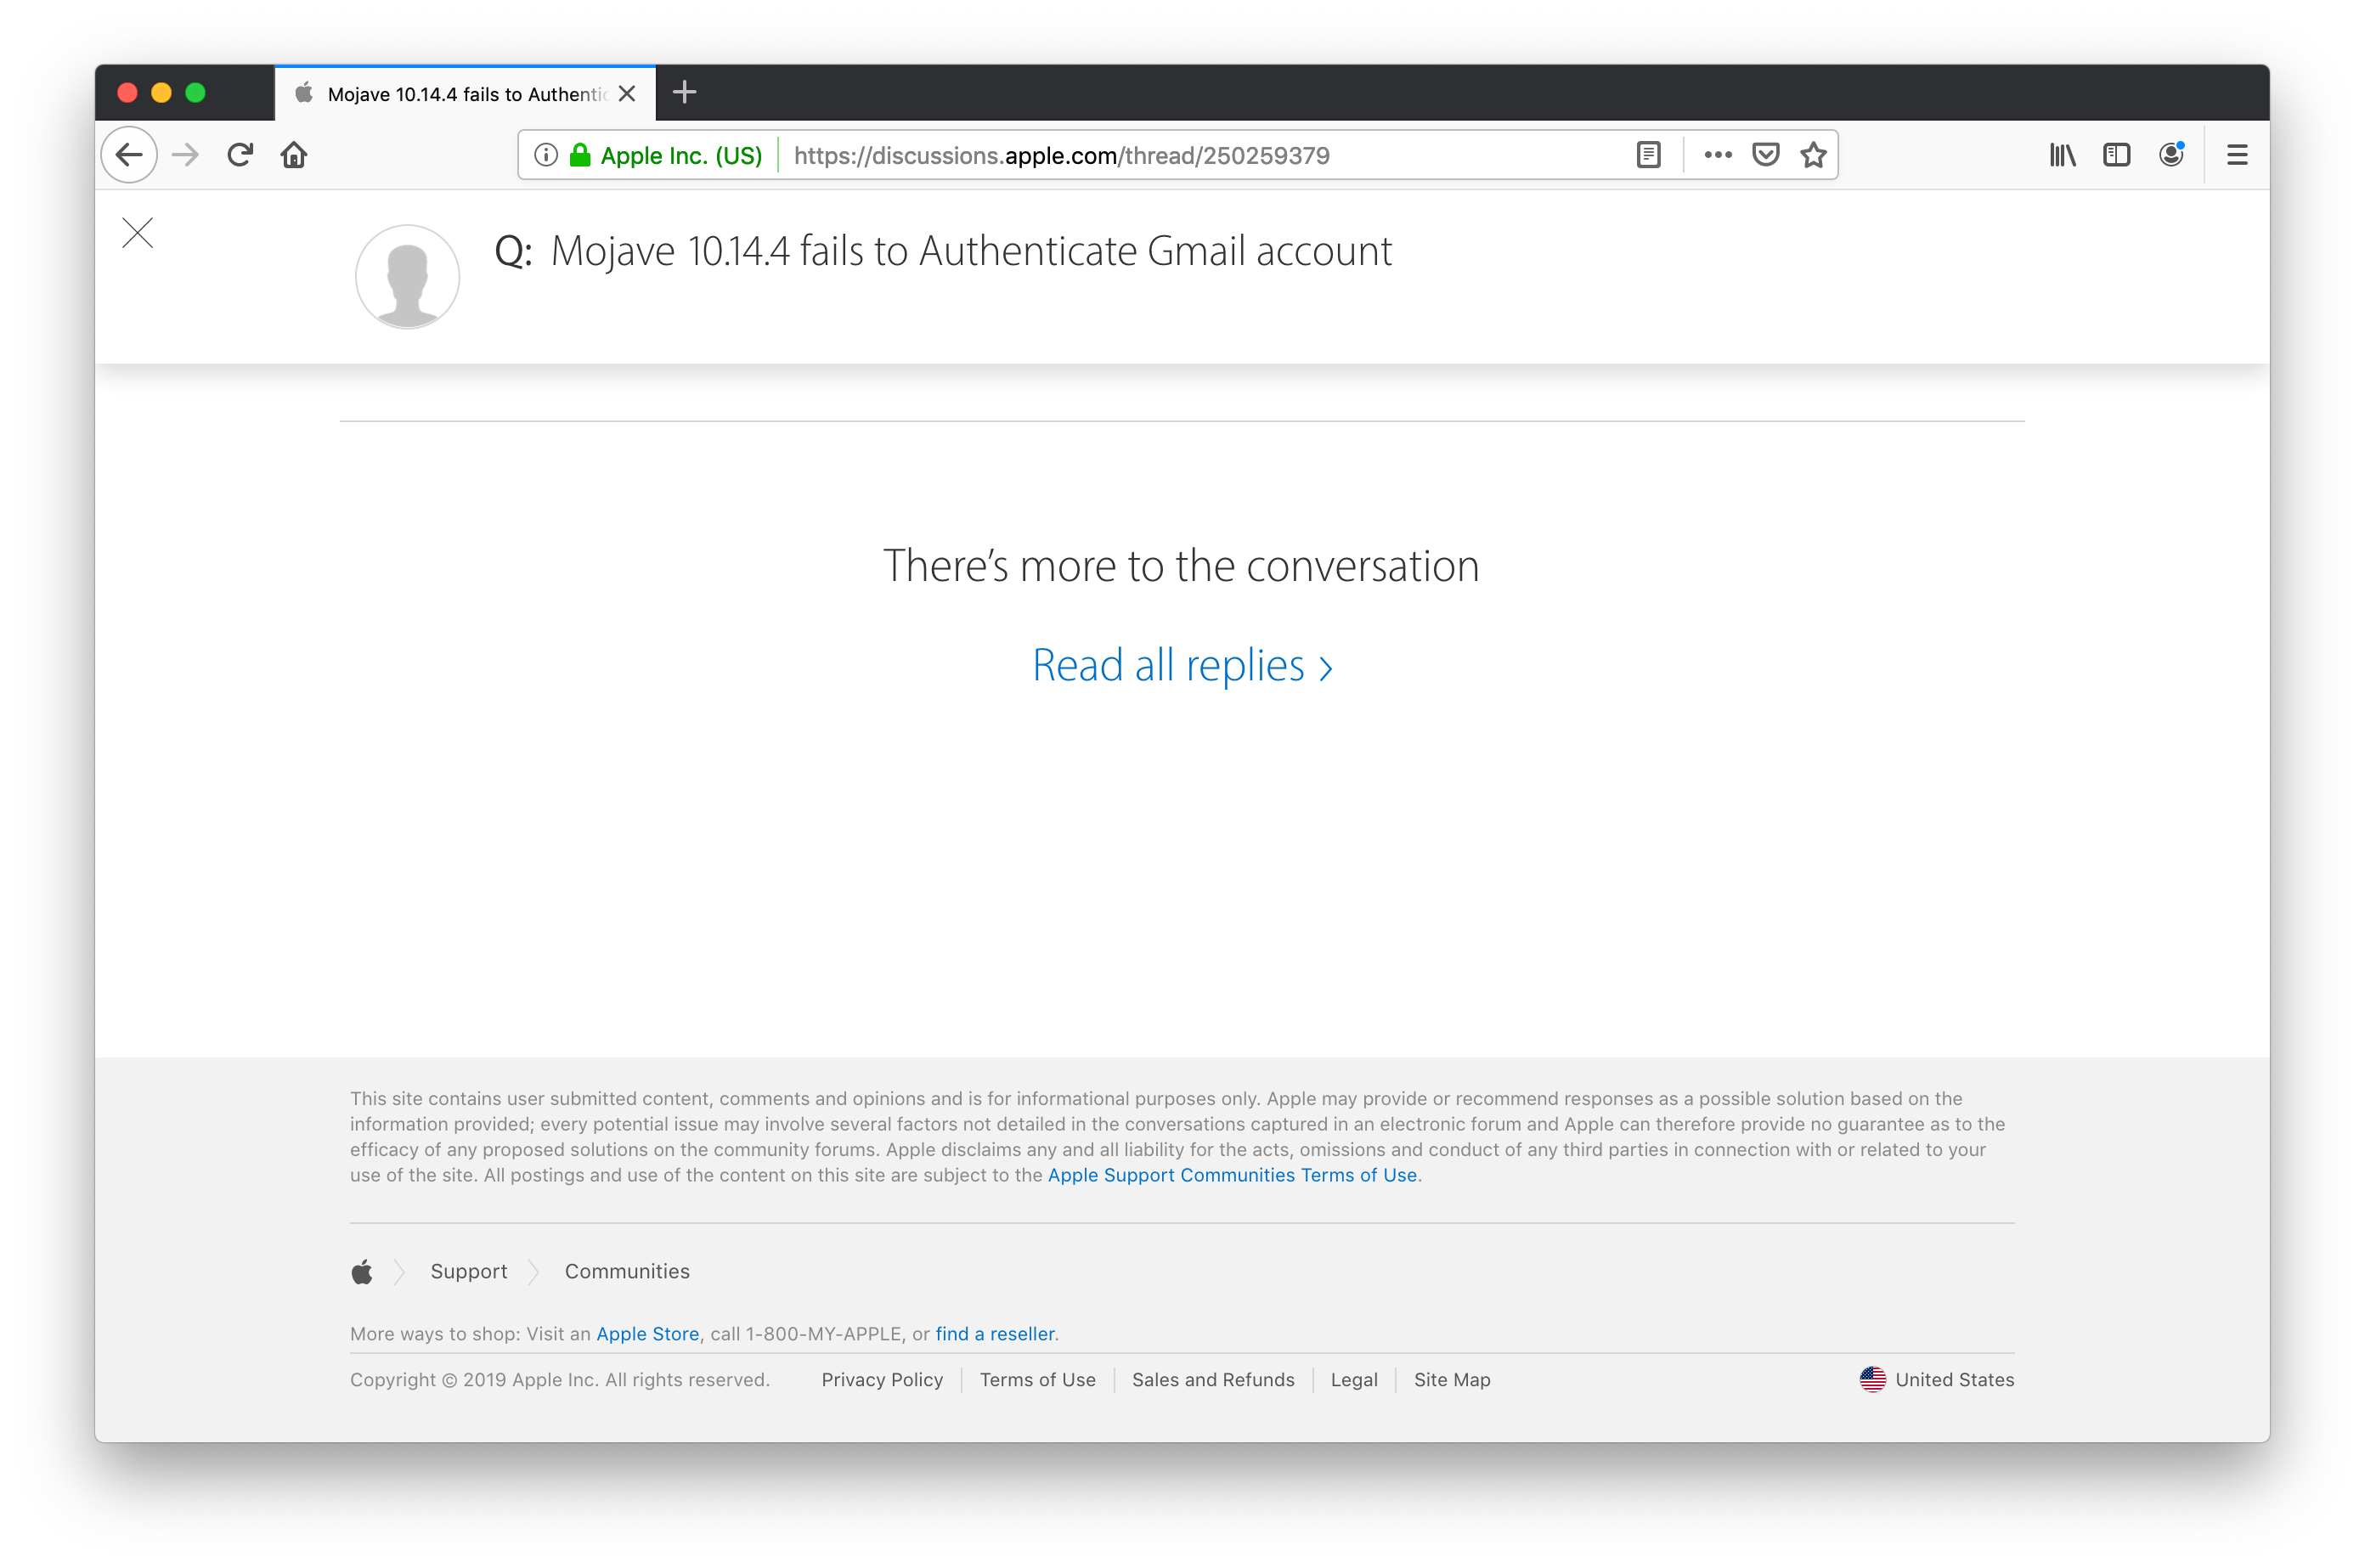The image size is (2365, 1568).
Task: Close the question overlay X
Action: (x=138, y=233)
